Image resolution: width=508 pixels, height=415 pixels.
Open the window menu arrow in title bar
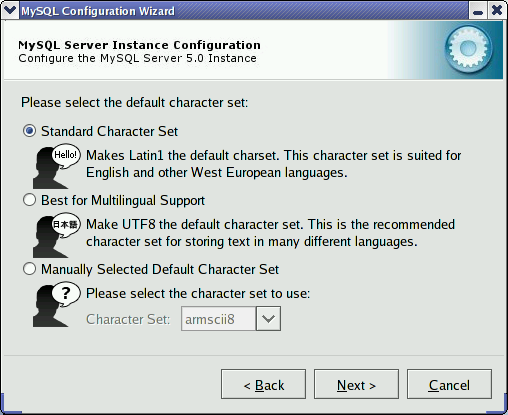point(10,10)
